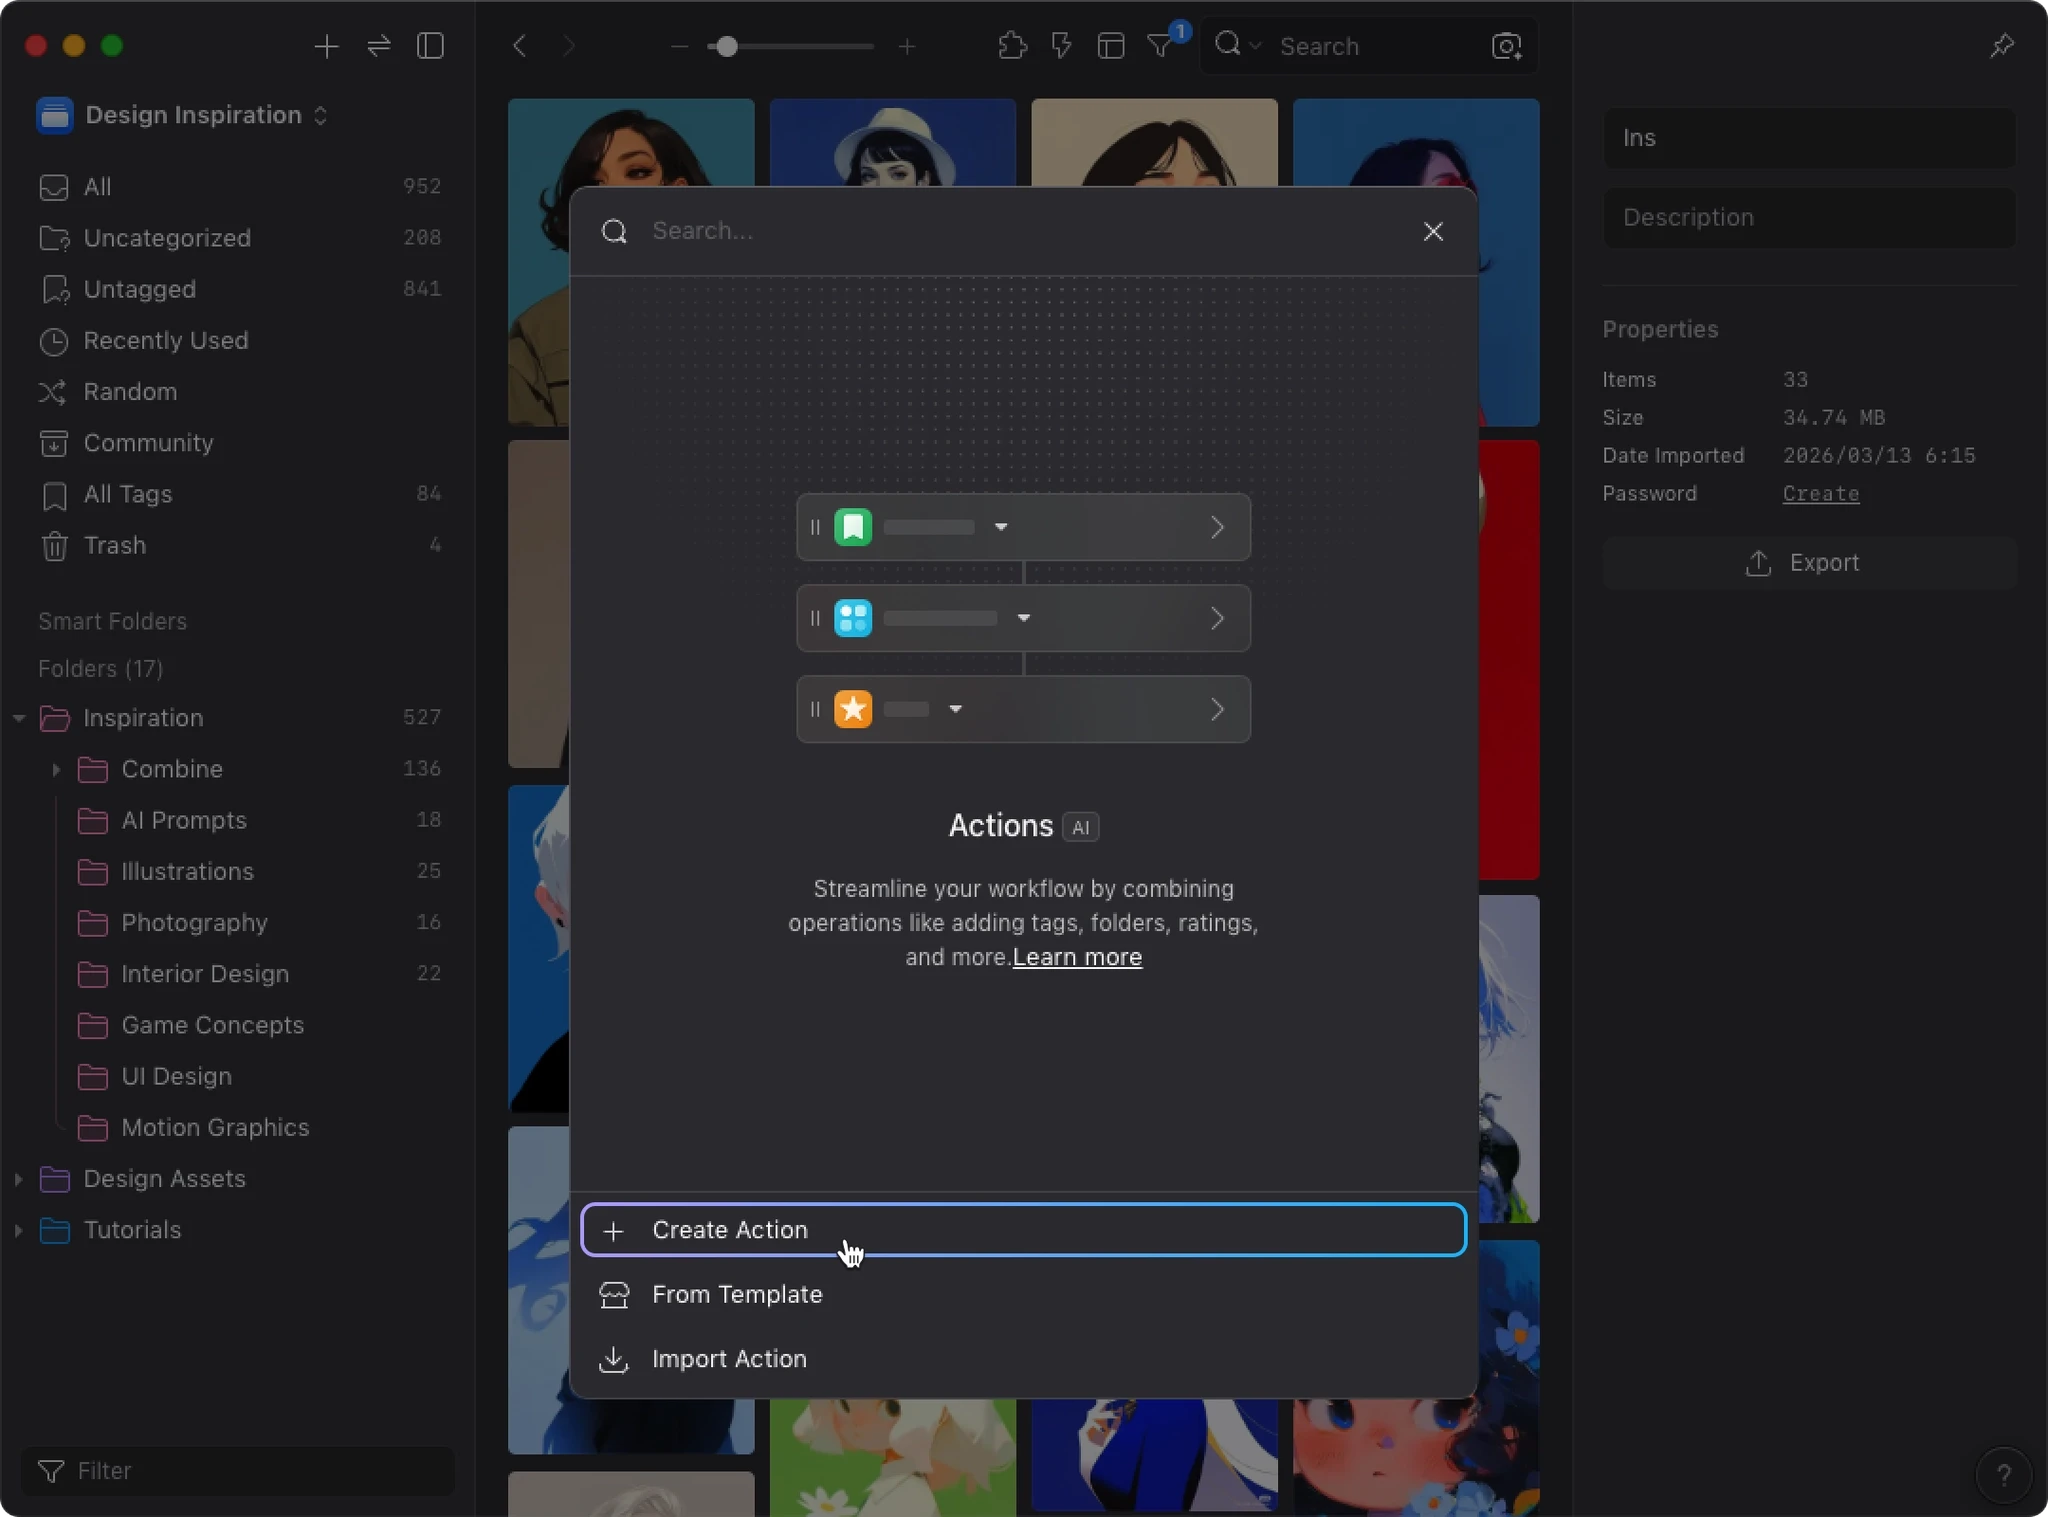
Task: Click the search-by-image camera icon
Action: tap(1506, 47)
